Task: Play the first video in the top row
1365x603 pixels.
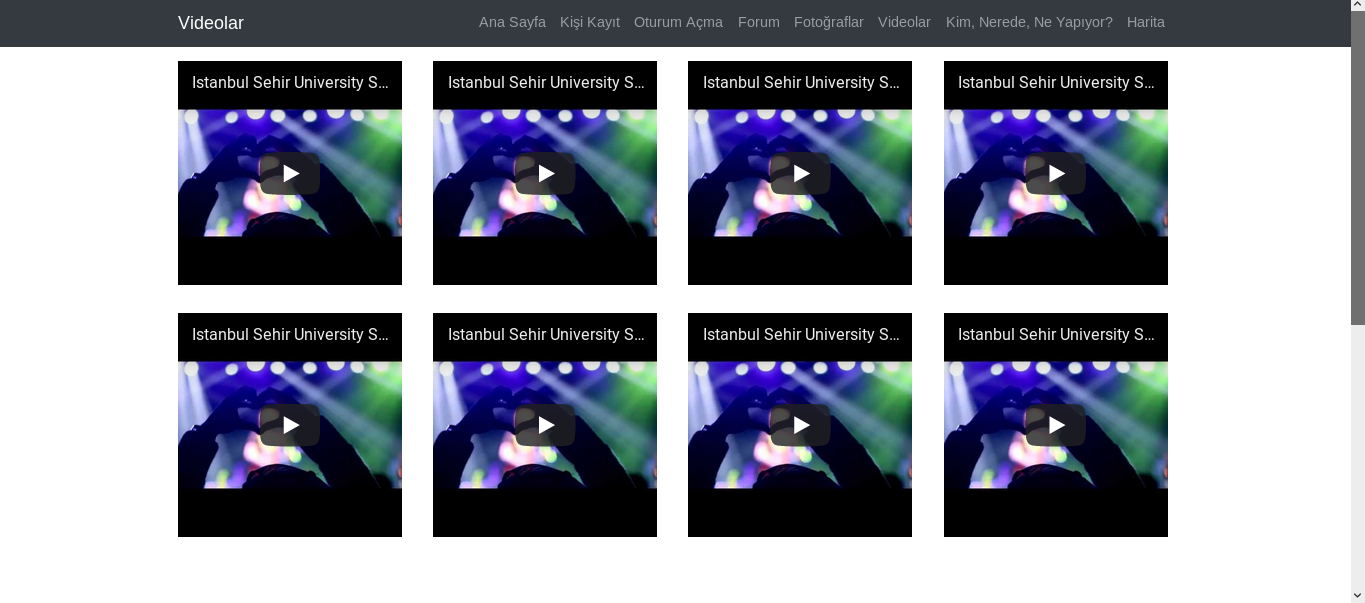Action: [x=290, y=173]
